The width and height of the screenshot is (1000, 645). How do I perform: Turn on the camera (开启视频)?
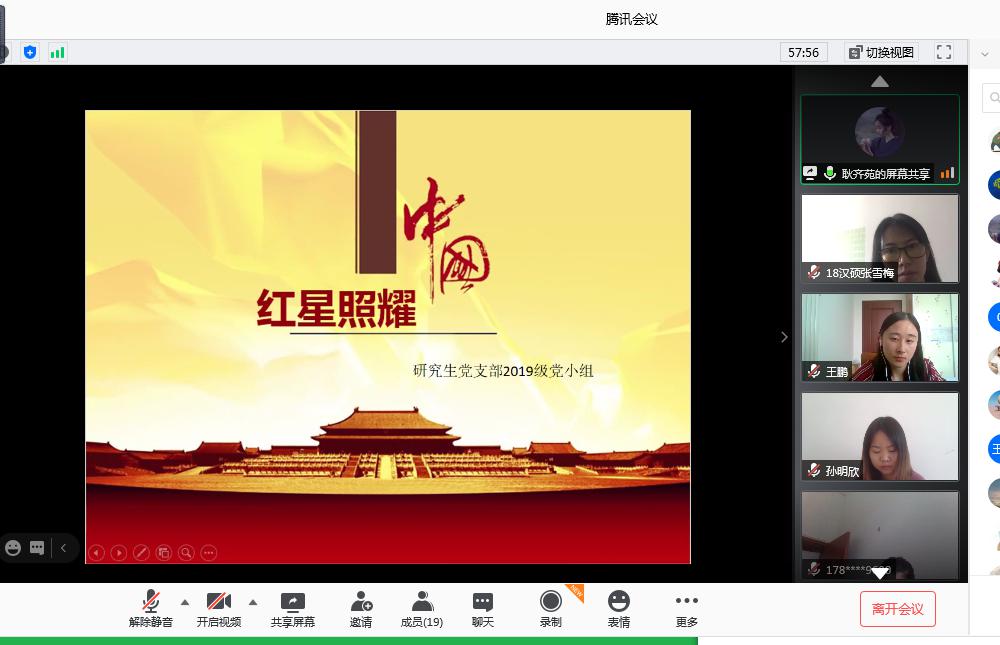click(218, 607)
